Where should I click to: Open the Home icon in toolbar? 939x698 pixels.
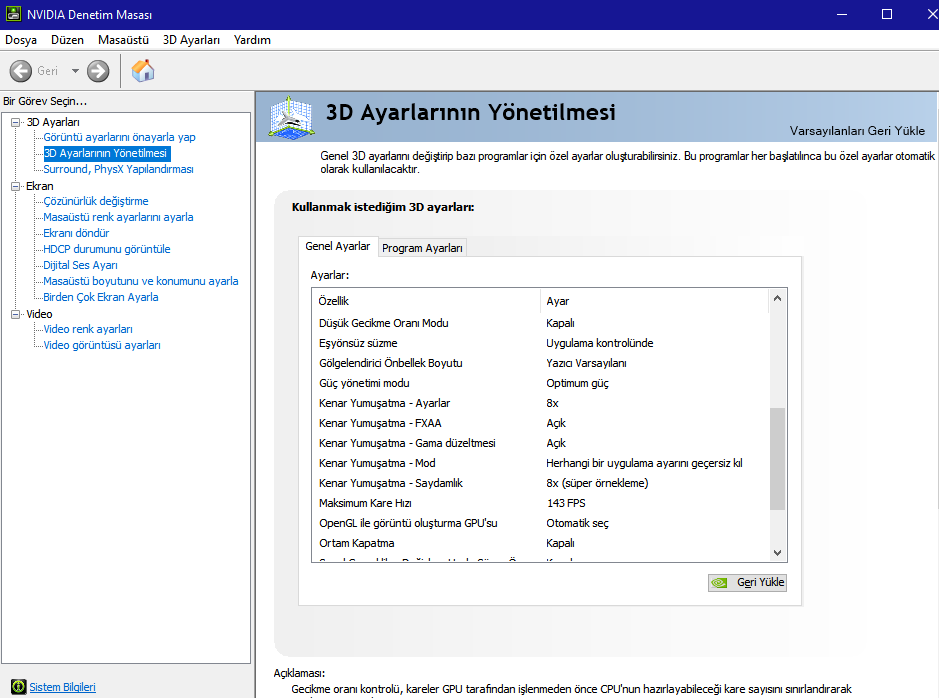tap(143, 71)
